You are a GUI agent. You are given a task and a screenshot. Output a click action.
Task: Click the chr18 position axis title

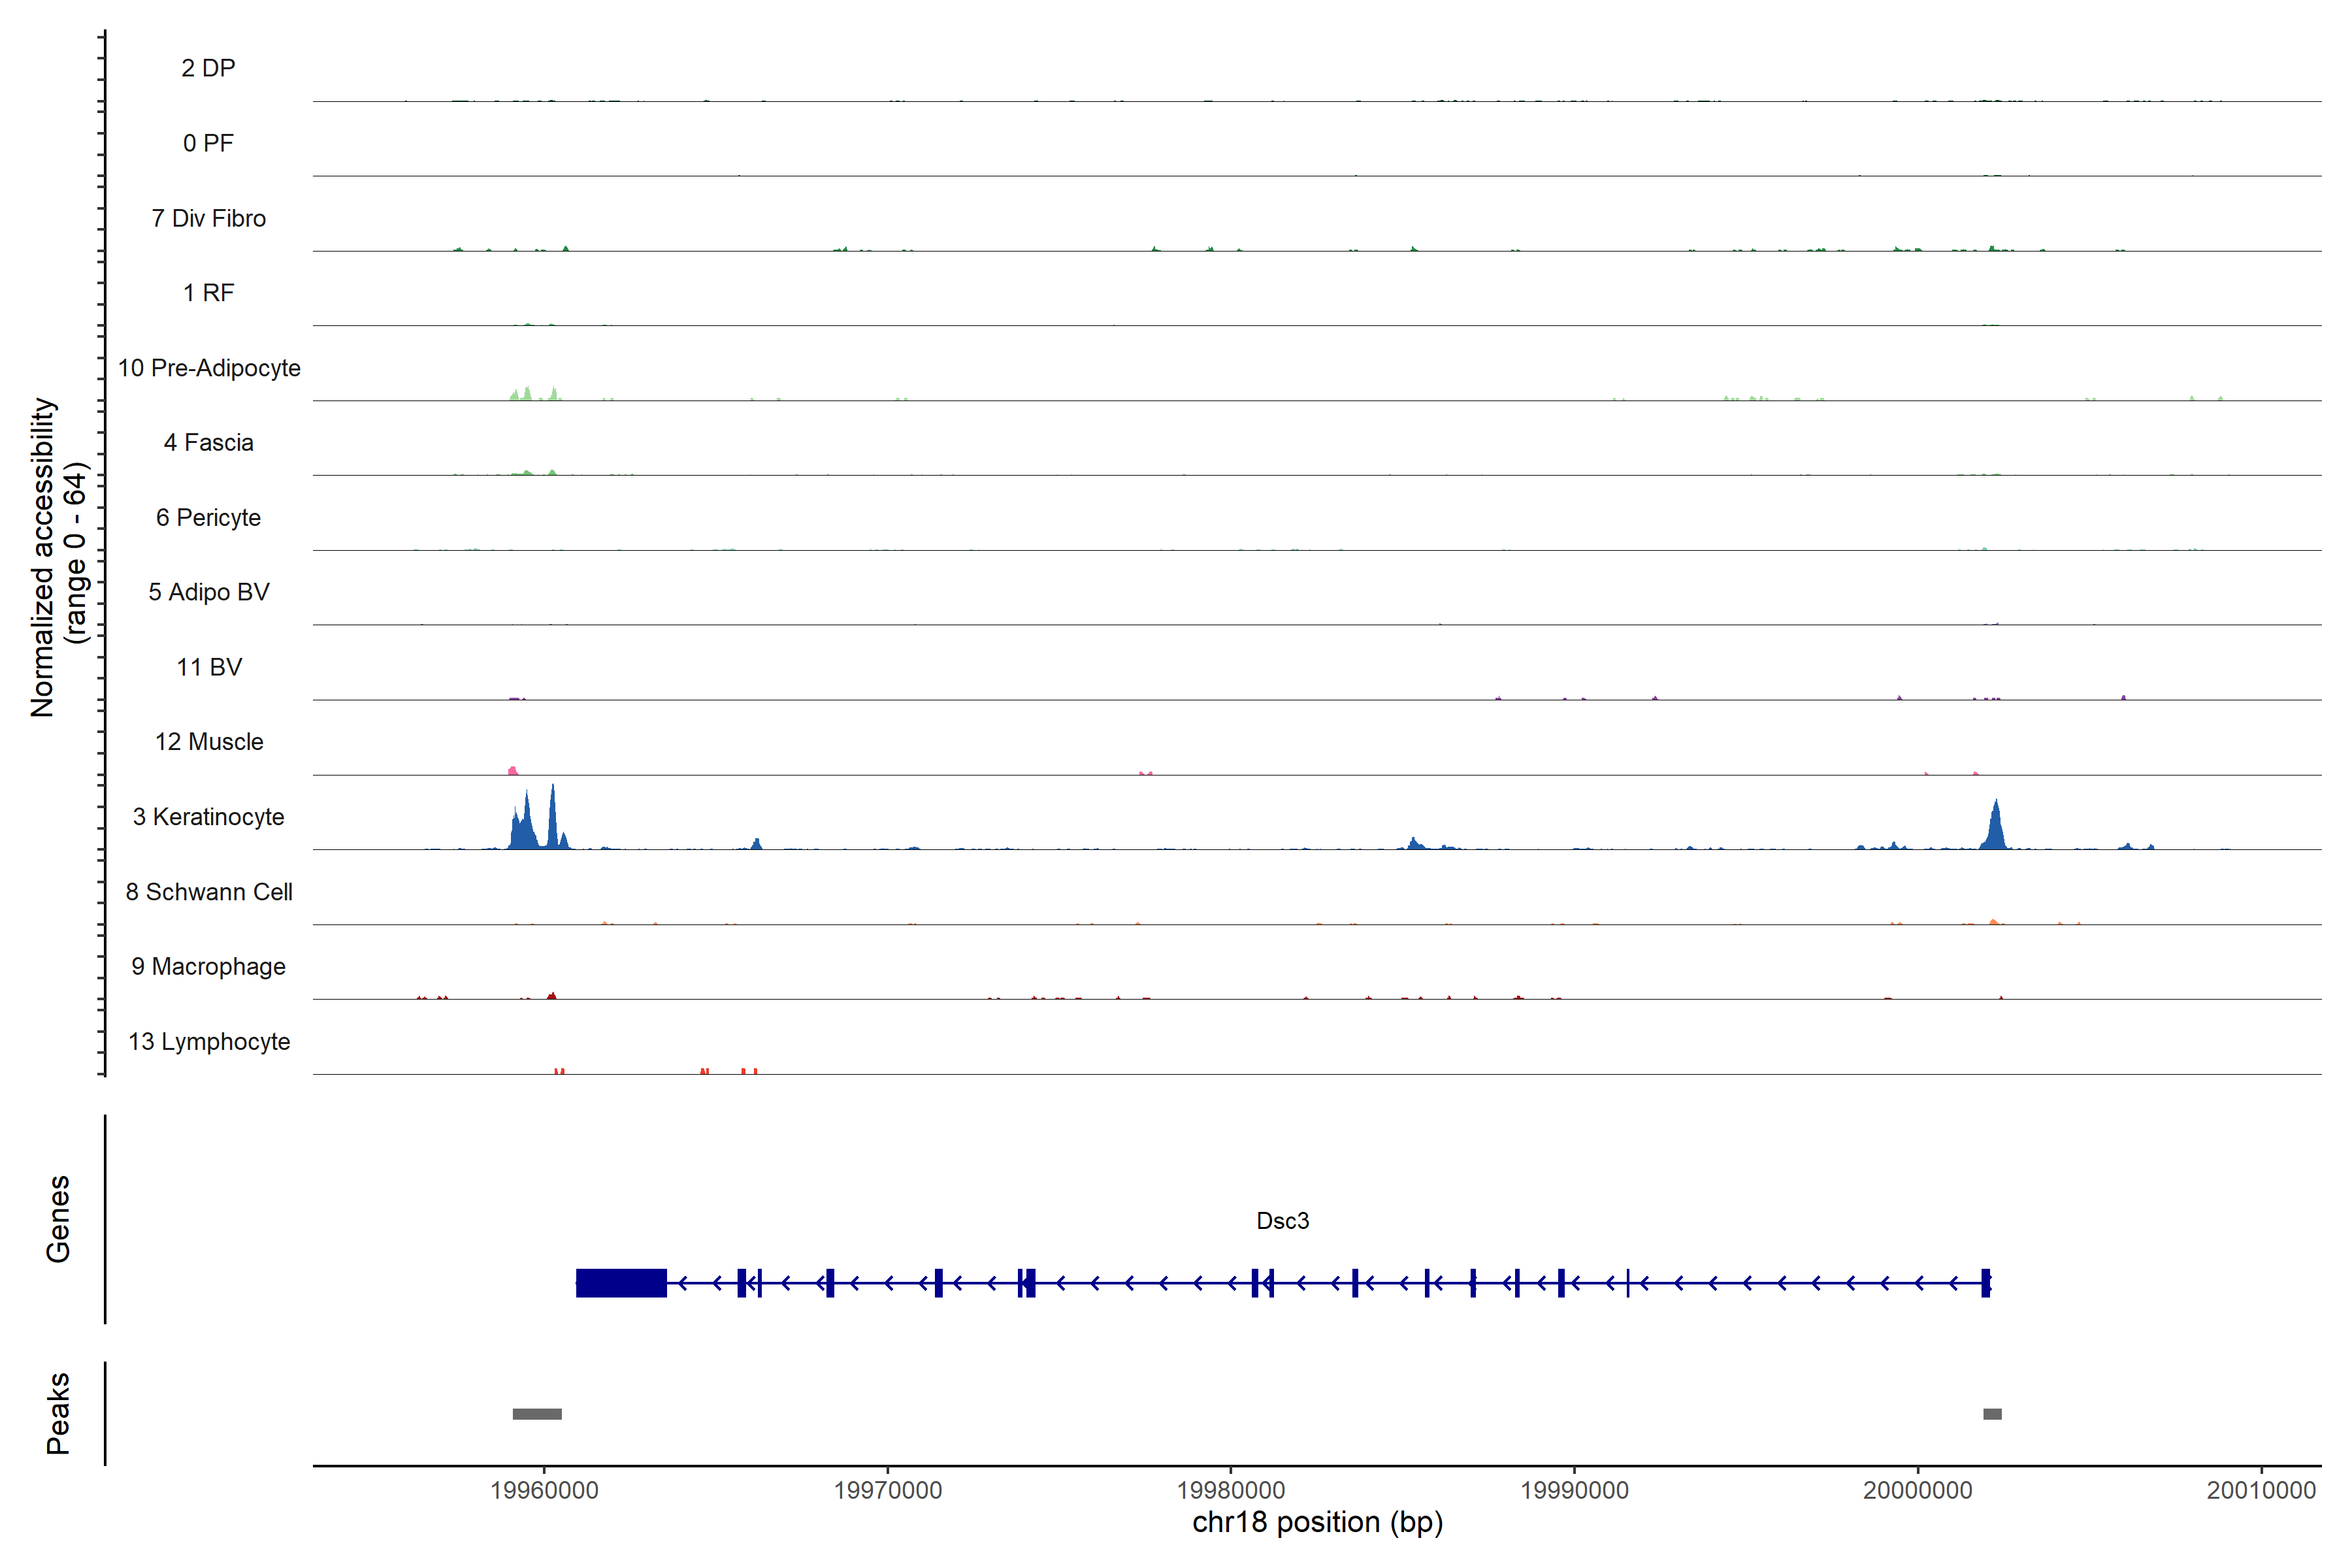[1317, 1523]
